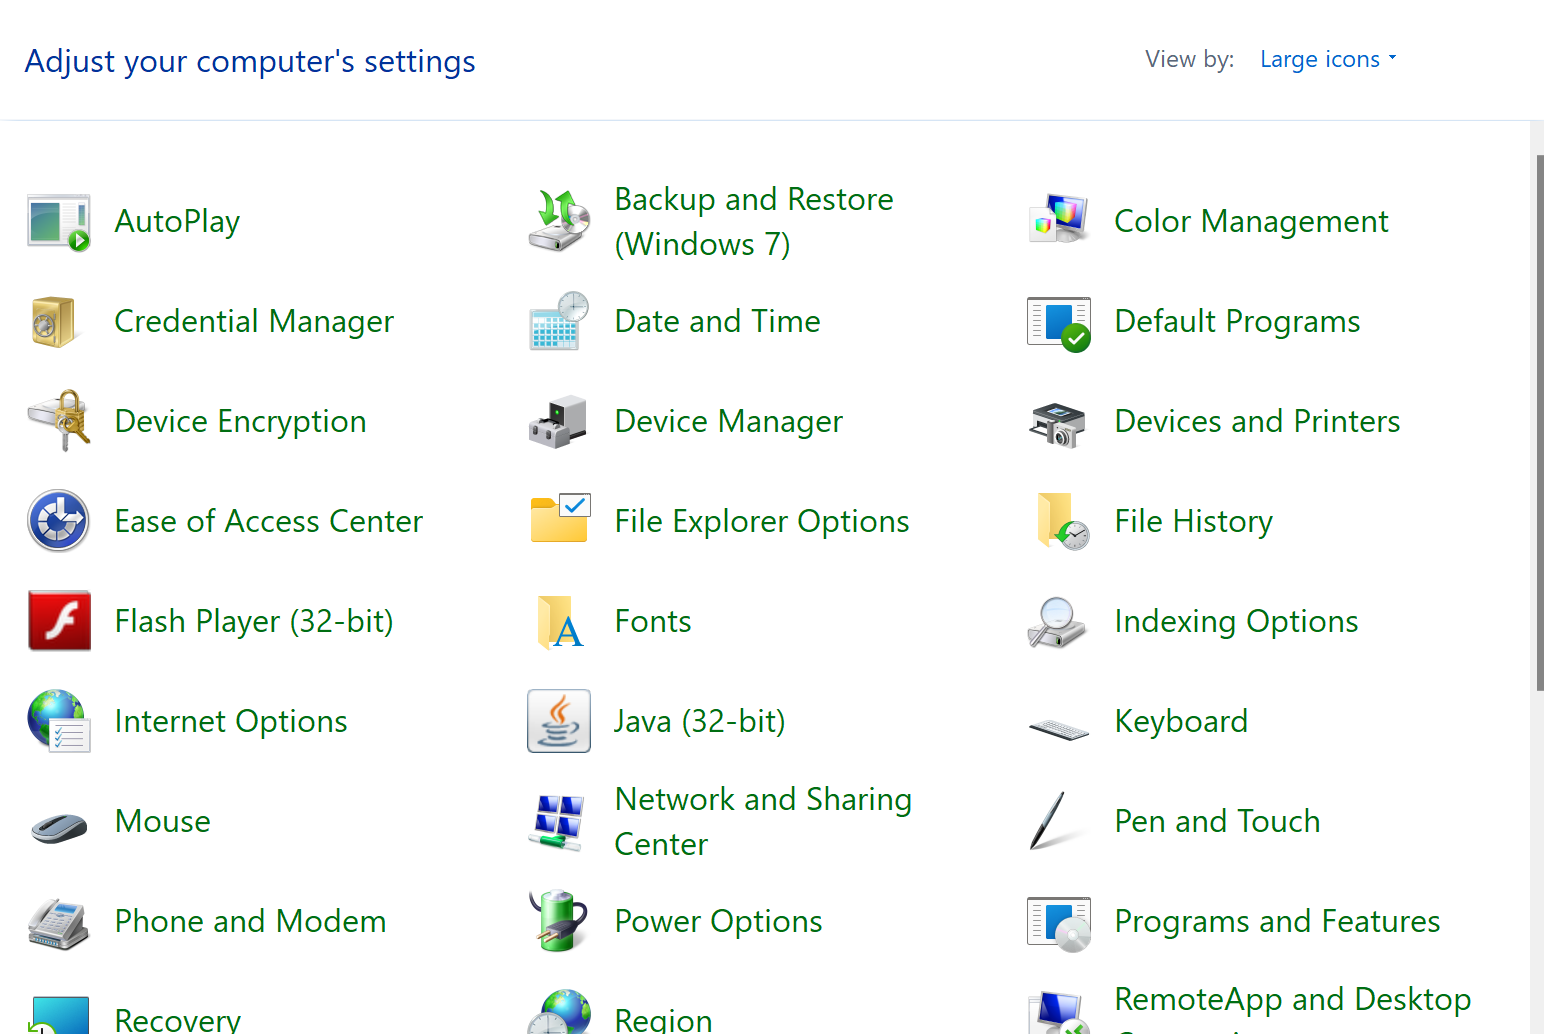Click the Region globe icon

click(559, 1012)
